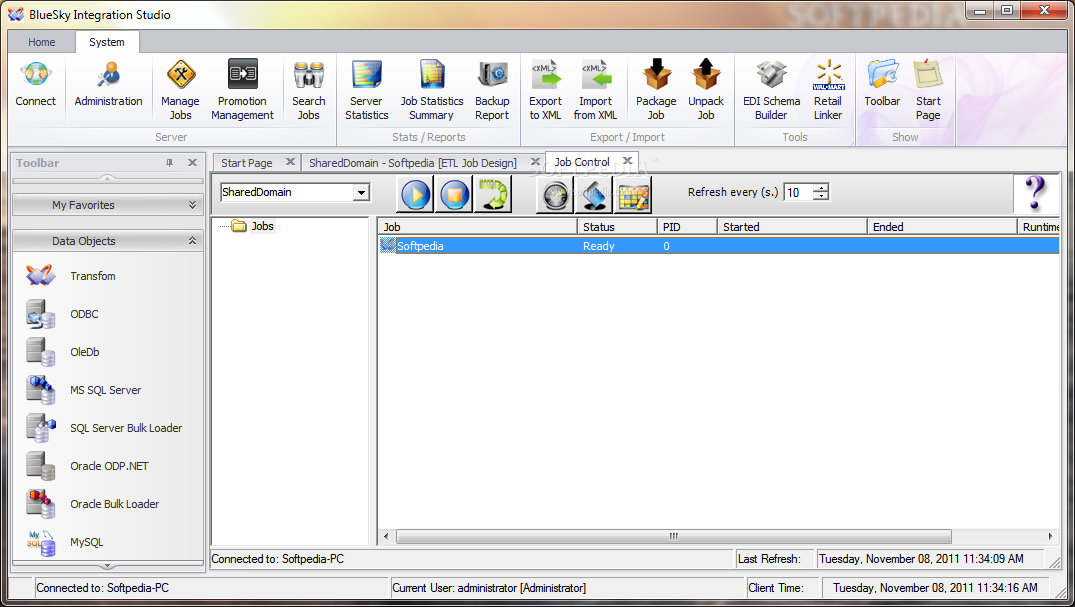The image size is (1075, 607).
Task: Show the Start Page via ribbon
Action: pos(928,91)
